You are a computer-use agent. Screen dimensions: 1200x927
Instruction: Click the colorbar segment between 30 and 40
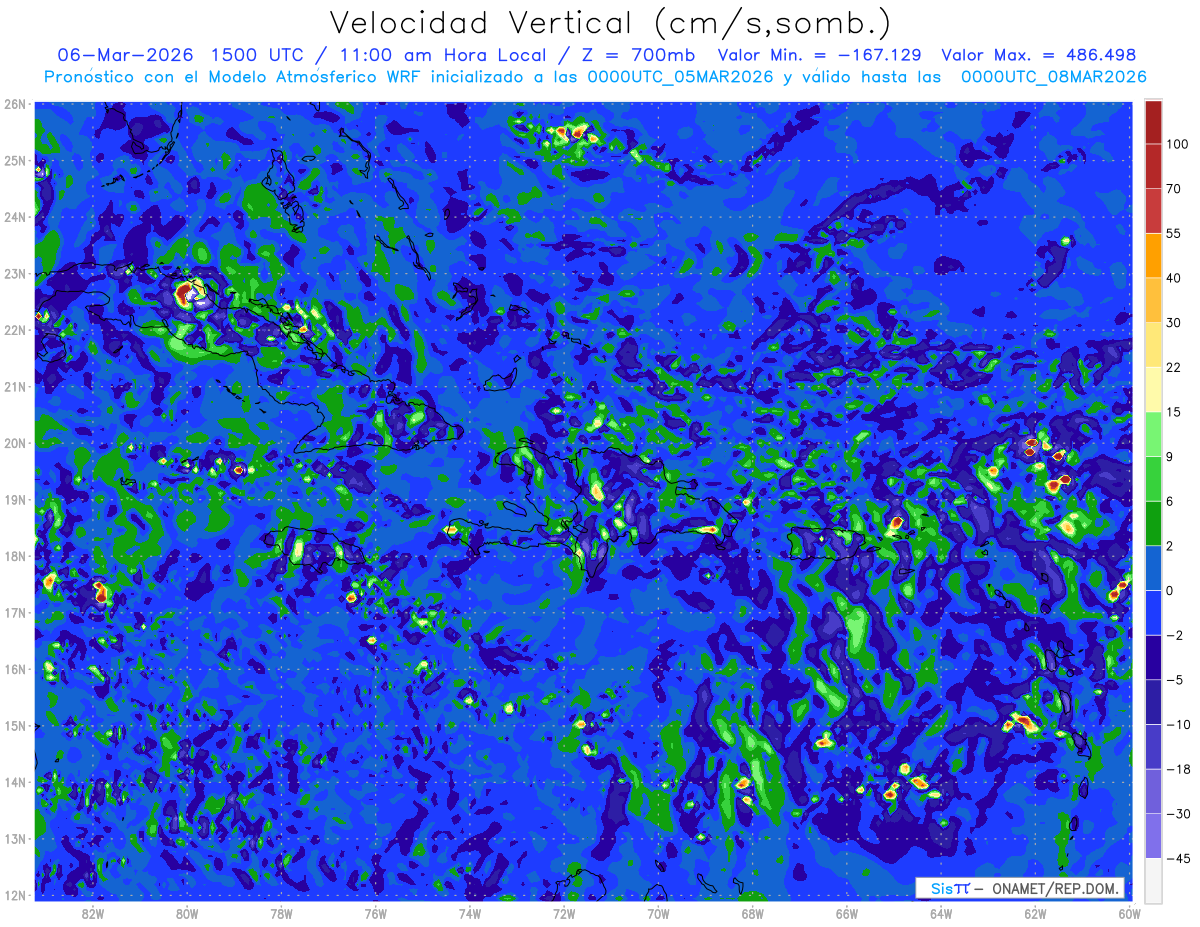1153,300
